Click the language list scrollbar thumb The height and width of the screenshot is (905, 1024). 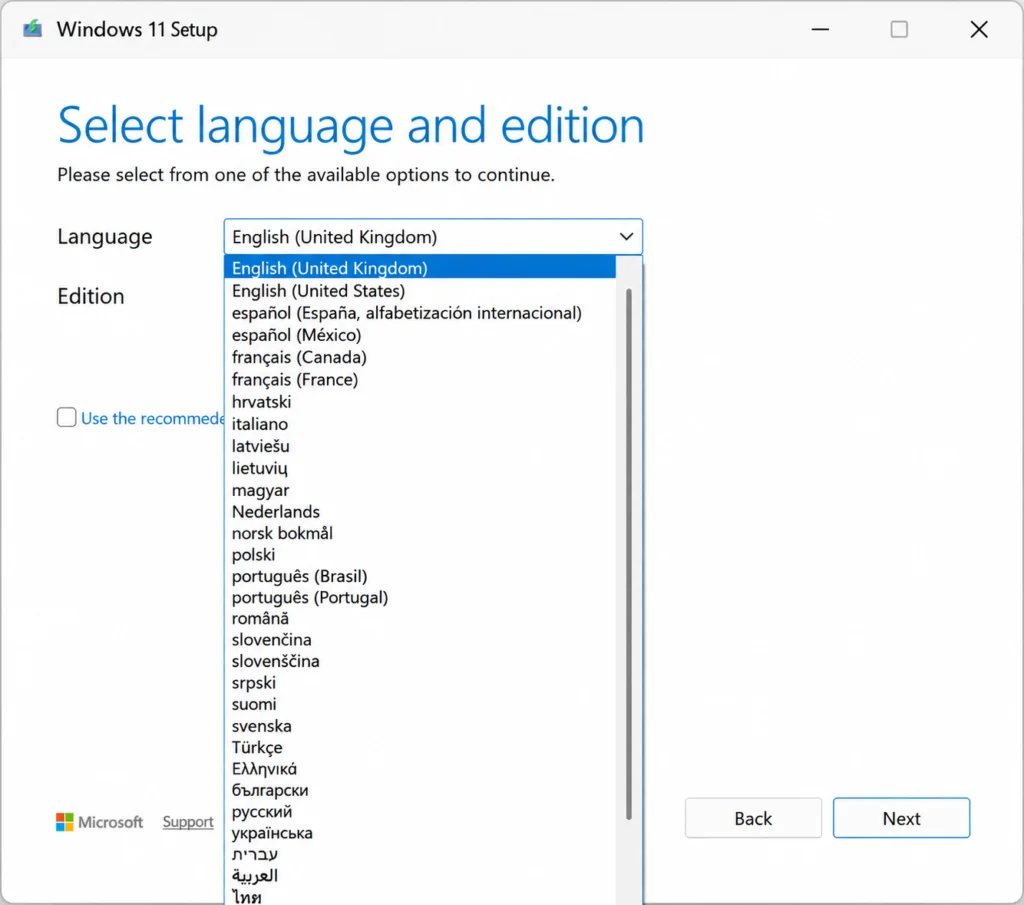click(x=629, y=554)
